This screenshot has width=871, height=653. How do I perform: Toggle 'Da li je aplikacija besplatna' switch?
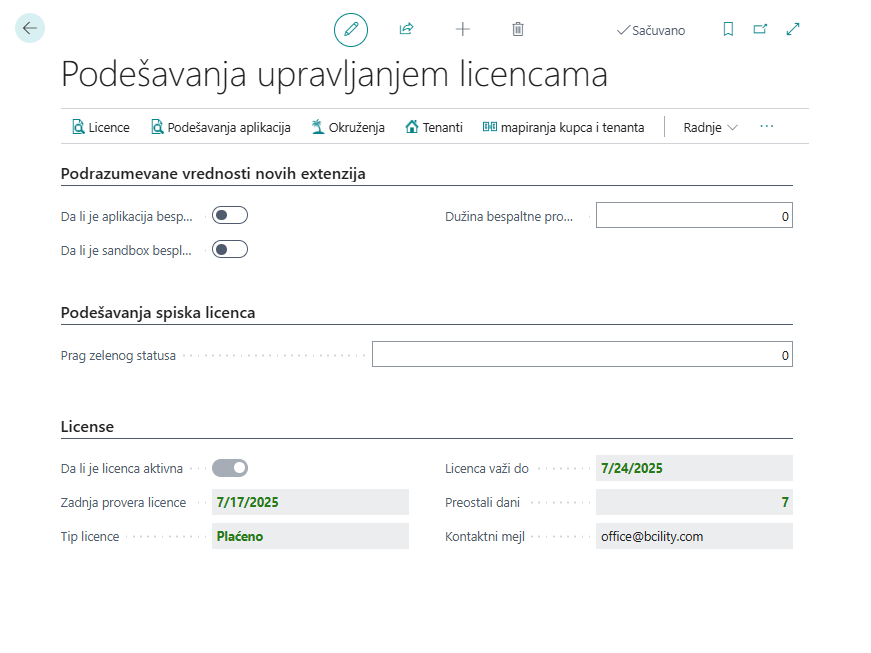coord(229,214)
